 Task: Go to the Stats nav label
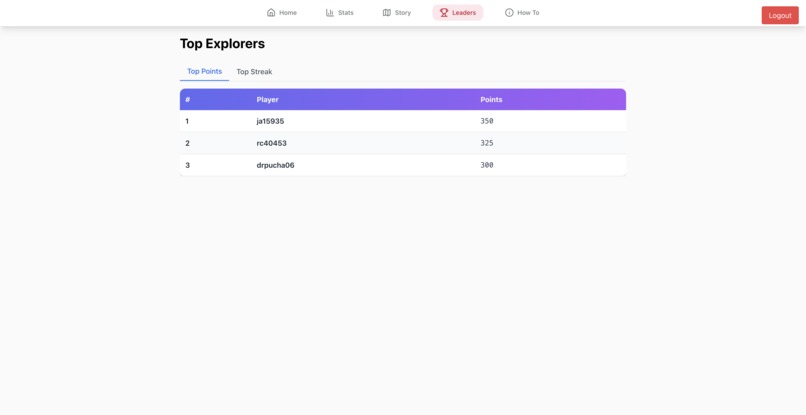(346, 13)
